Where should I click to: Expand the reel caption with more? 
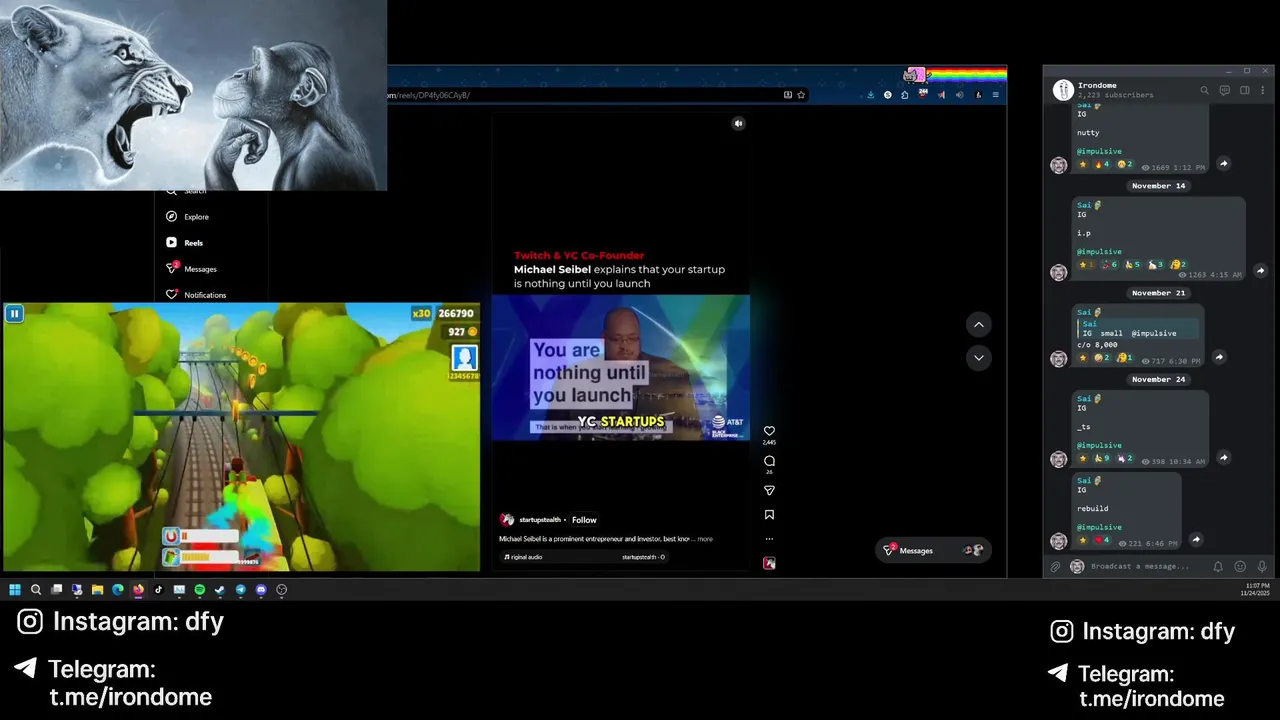pyautogui.click(x=705, y=539)
